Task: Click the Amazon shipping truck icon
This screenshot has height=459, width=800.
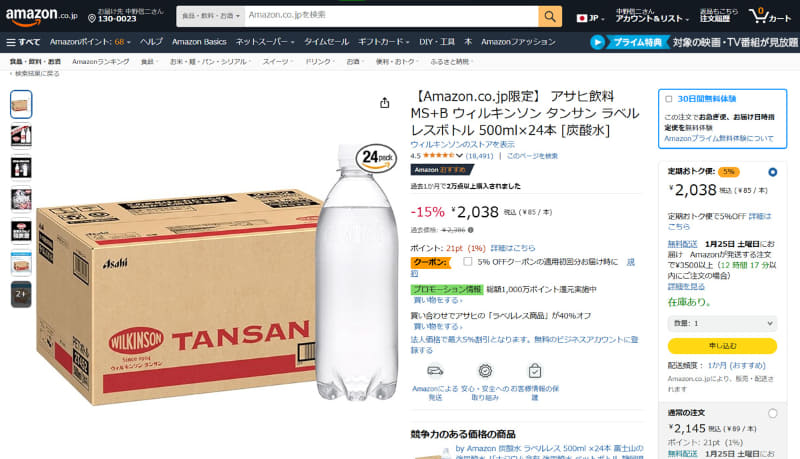Action: click(435, 371)
